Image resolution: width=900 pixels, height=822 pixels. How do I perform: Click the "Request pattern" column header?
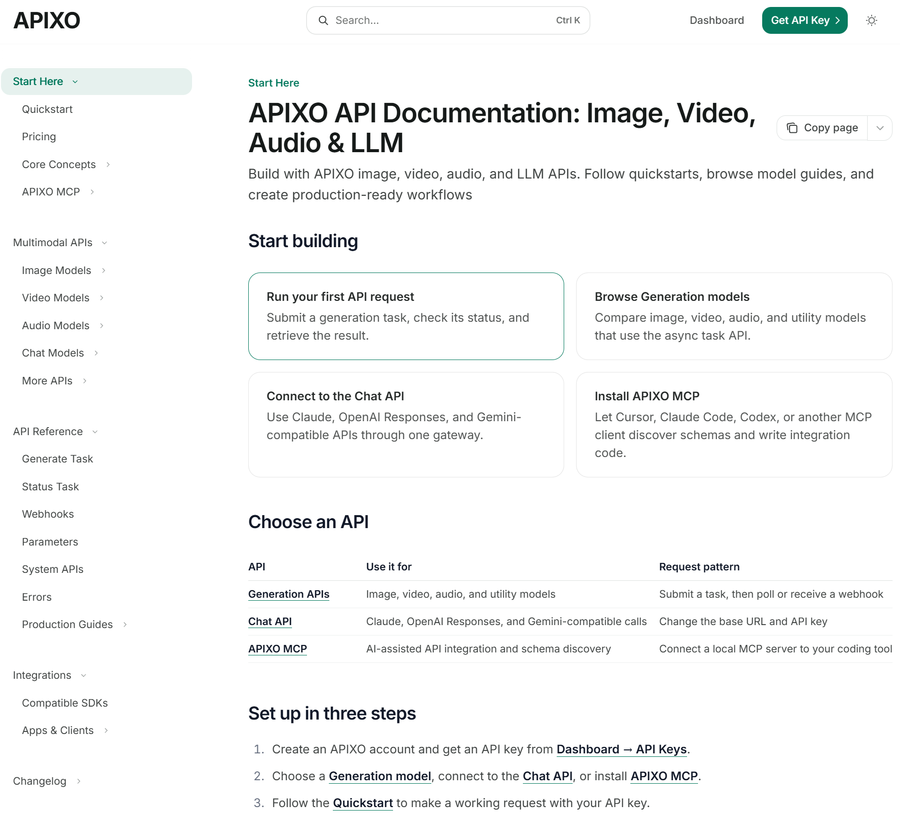point(699,567)
